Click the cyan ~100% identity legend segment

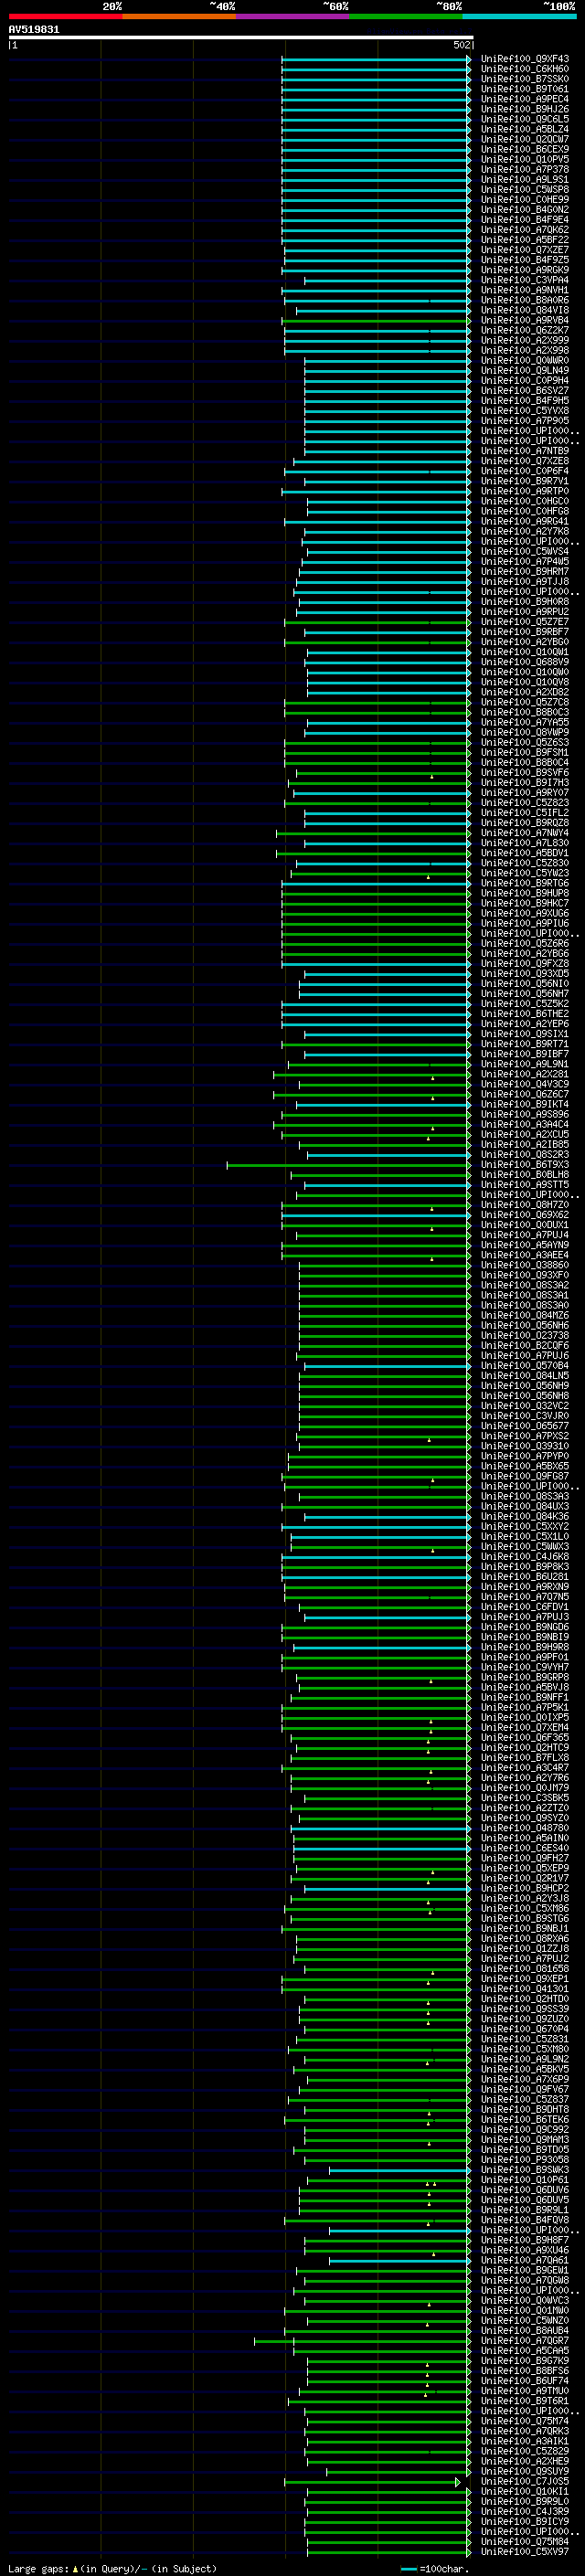point(519,16)
